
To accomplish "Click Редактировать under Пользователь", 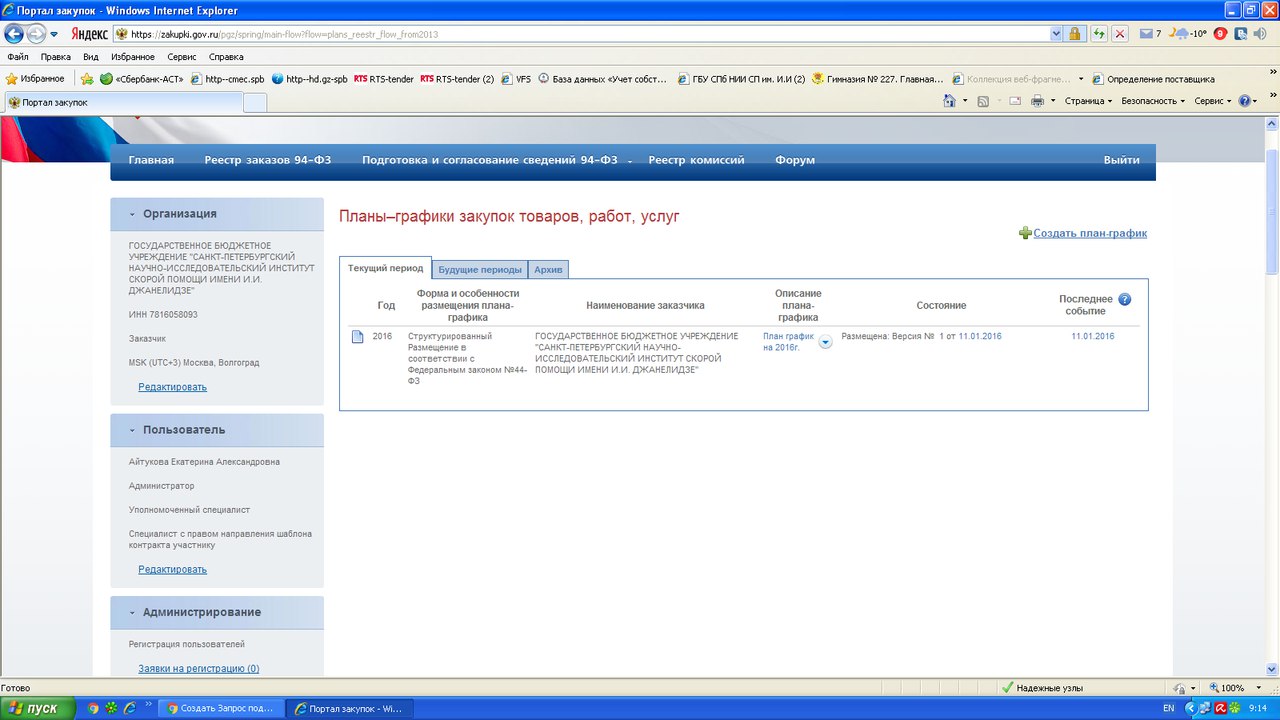I will pyautogui.click(x=173, y=569).
